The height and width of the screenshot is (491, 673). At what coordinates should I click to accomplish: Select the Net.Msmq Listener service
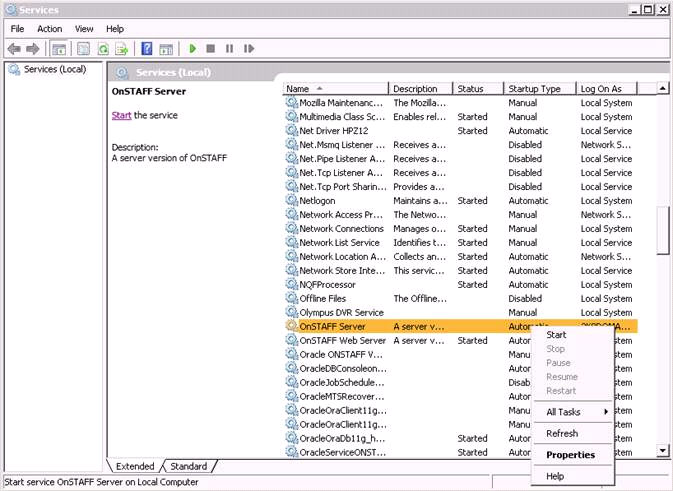[x=461, y=145]
